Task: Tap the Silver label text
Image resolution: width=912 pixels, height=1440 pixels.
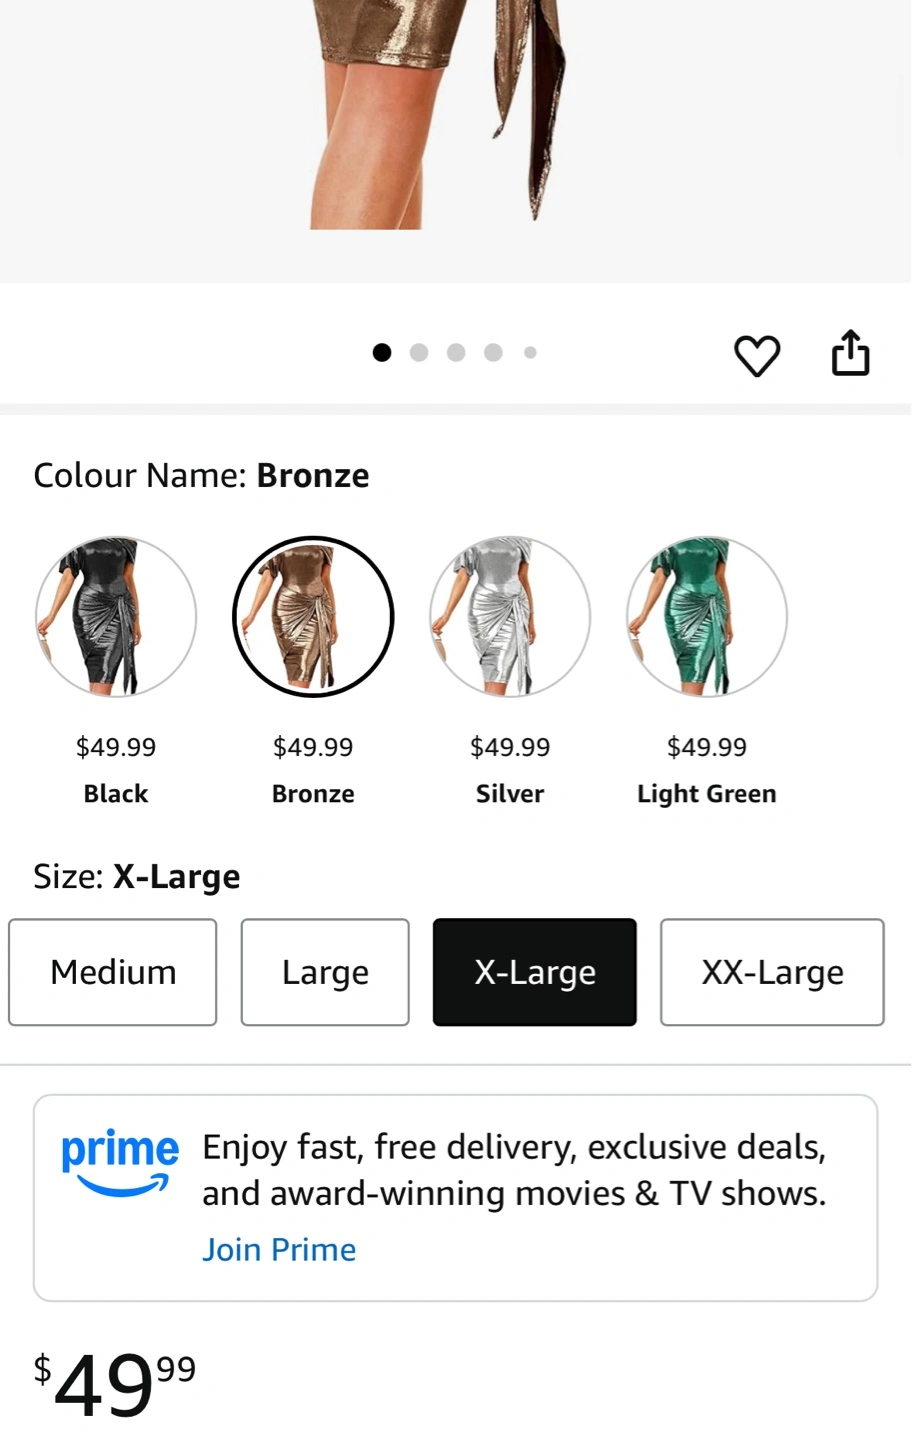Action: 510,794
